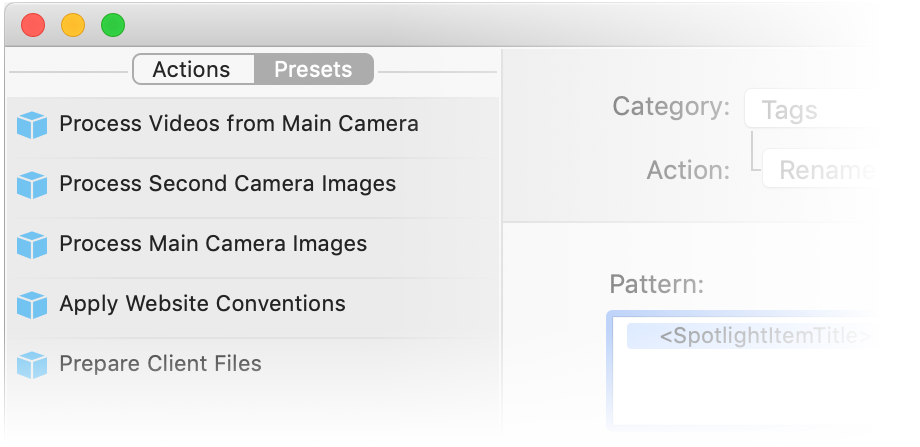The height and width of the screenshot is (447, 920).
Task: Click the cube icon next to Apply Website Conventions
Action: [32, 305]
